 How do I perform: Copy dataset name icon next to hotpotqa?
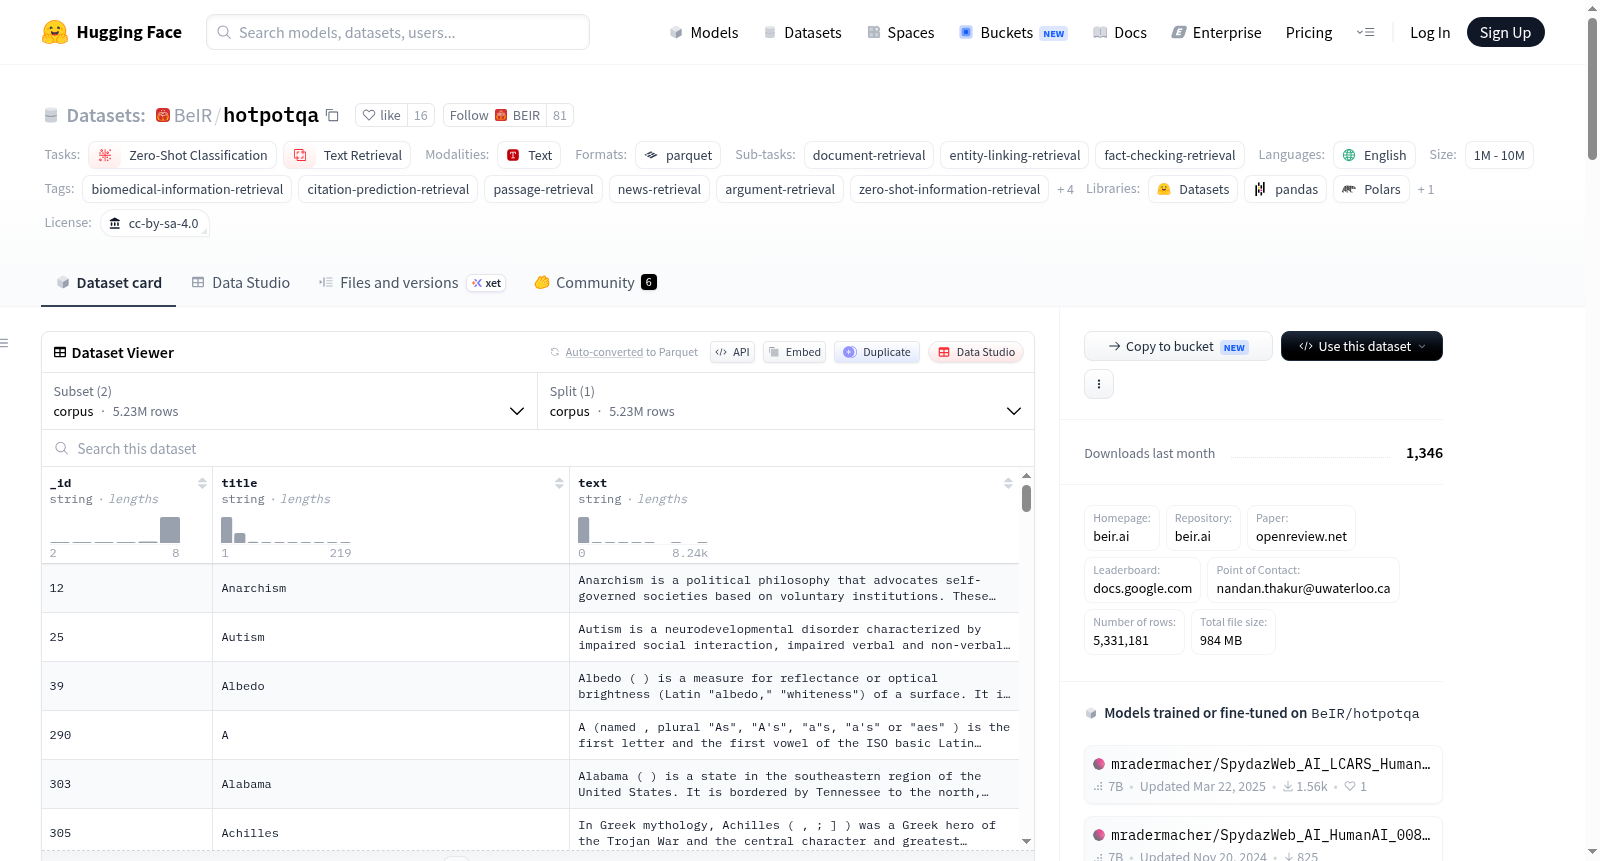pos(332,115)
